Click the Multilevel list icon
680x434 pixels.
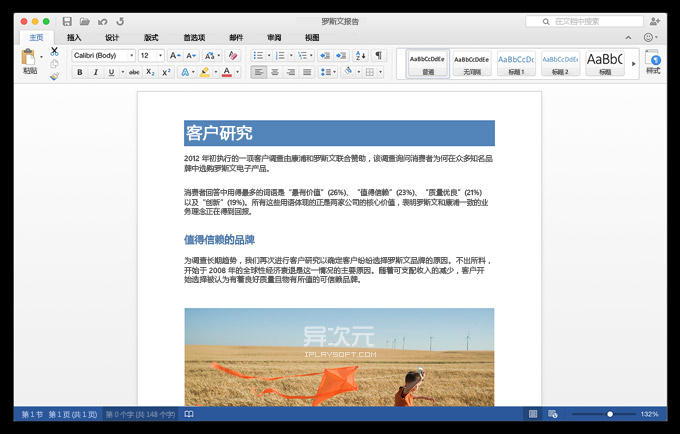(302, 55)
